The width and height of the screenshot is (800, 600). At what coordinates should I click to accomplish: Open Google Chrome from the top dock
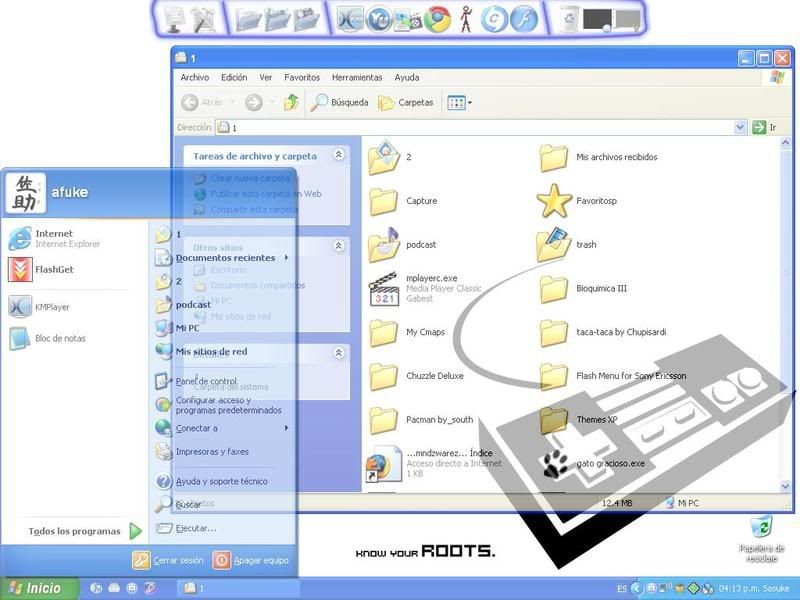click(x=437, y=19)
